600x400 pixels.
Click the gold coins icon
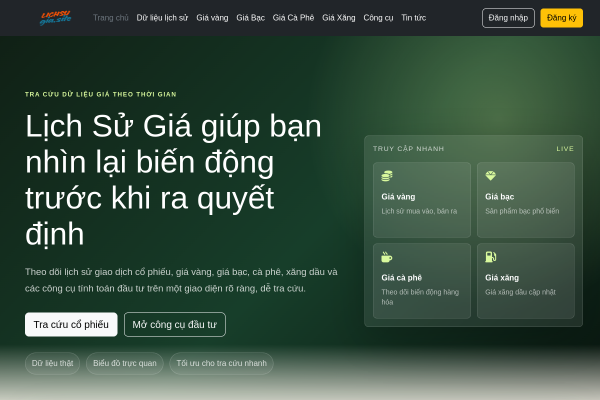click(x=387, y=176)
